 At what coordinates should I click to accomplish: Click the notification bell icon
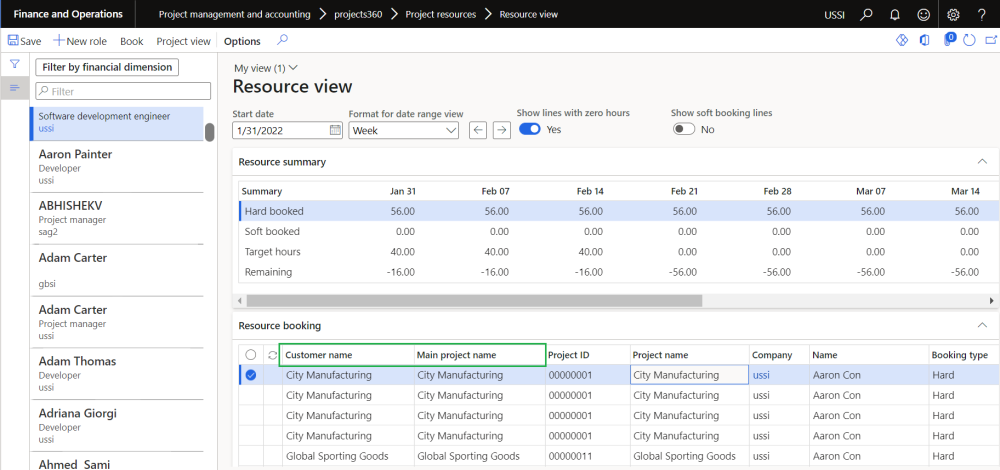895,15
